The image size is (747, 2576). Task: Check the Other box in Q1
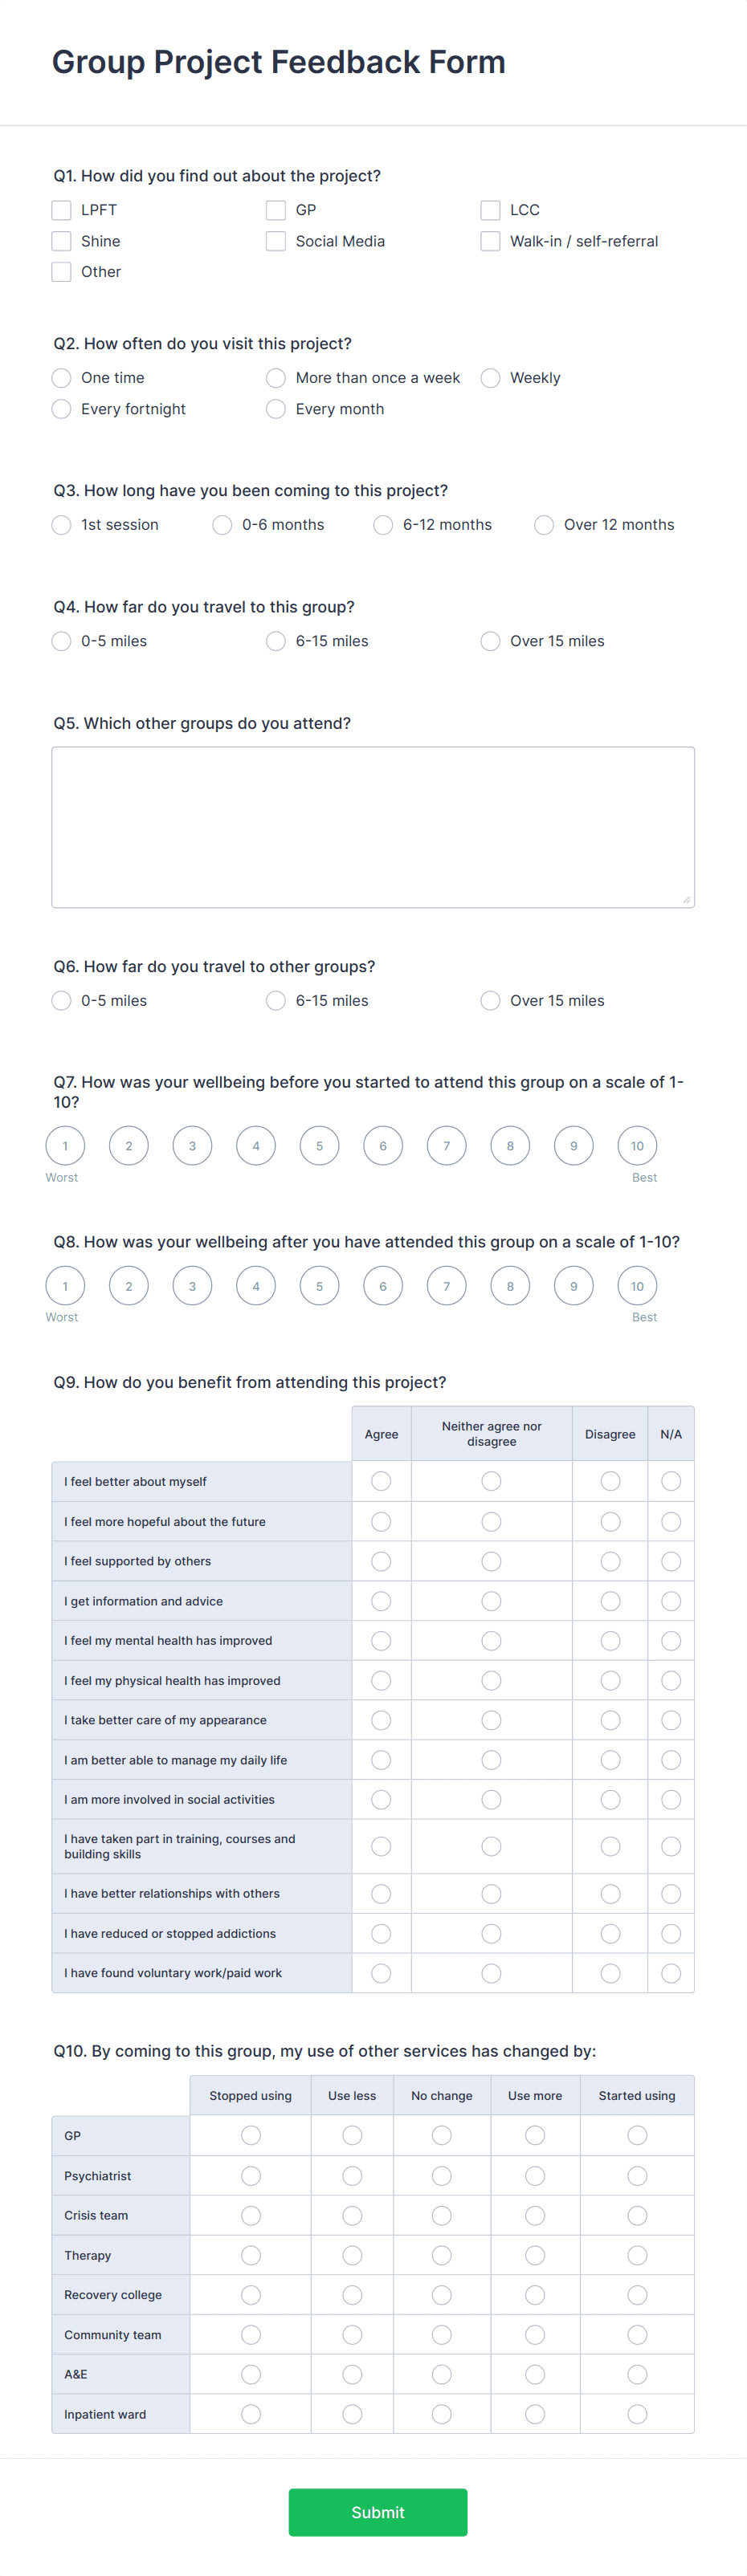61,271
